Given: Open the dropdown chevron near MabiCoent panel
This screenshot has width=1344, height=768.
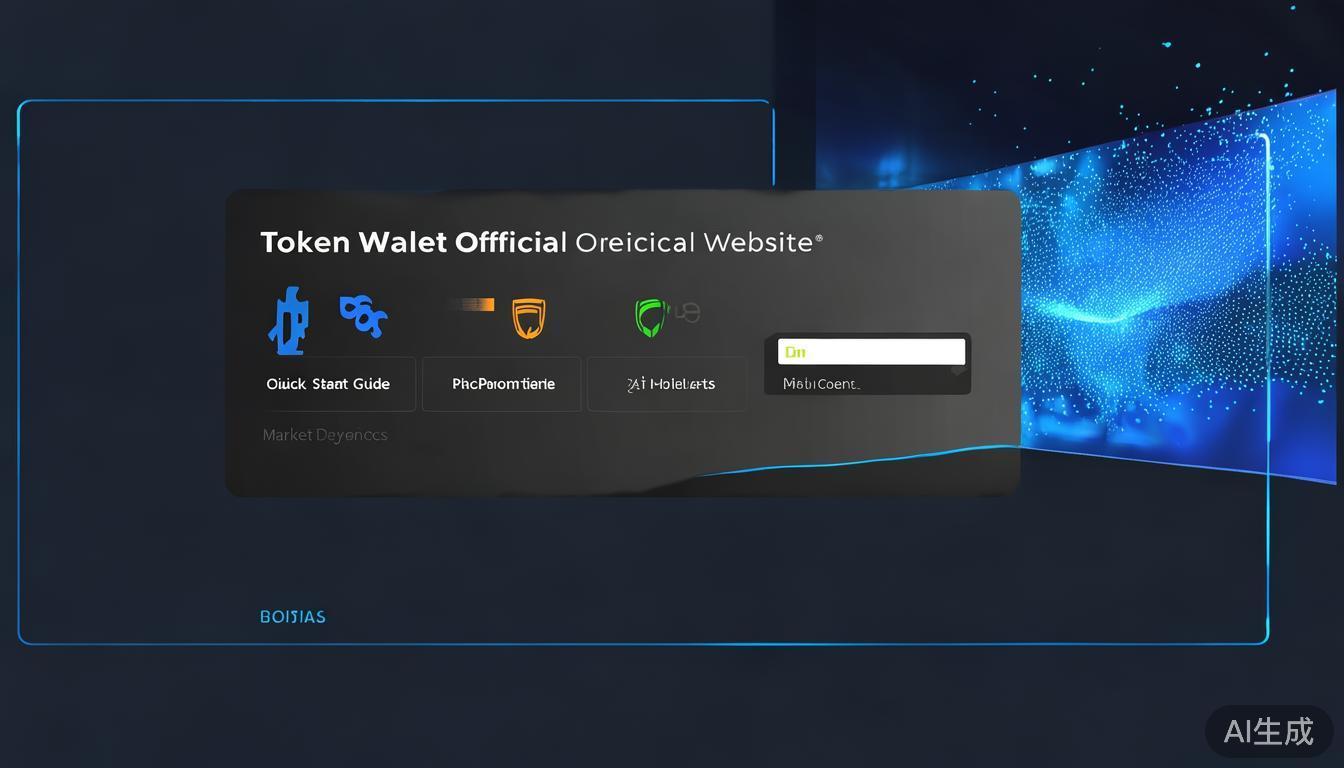Looking at the screenshot, I should [956, 371].
